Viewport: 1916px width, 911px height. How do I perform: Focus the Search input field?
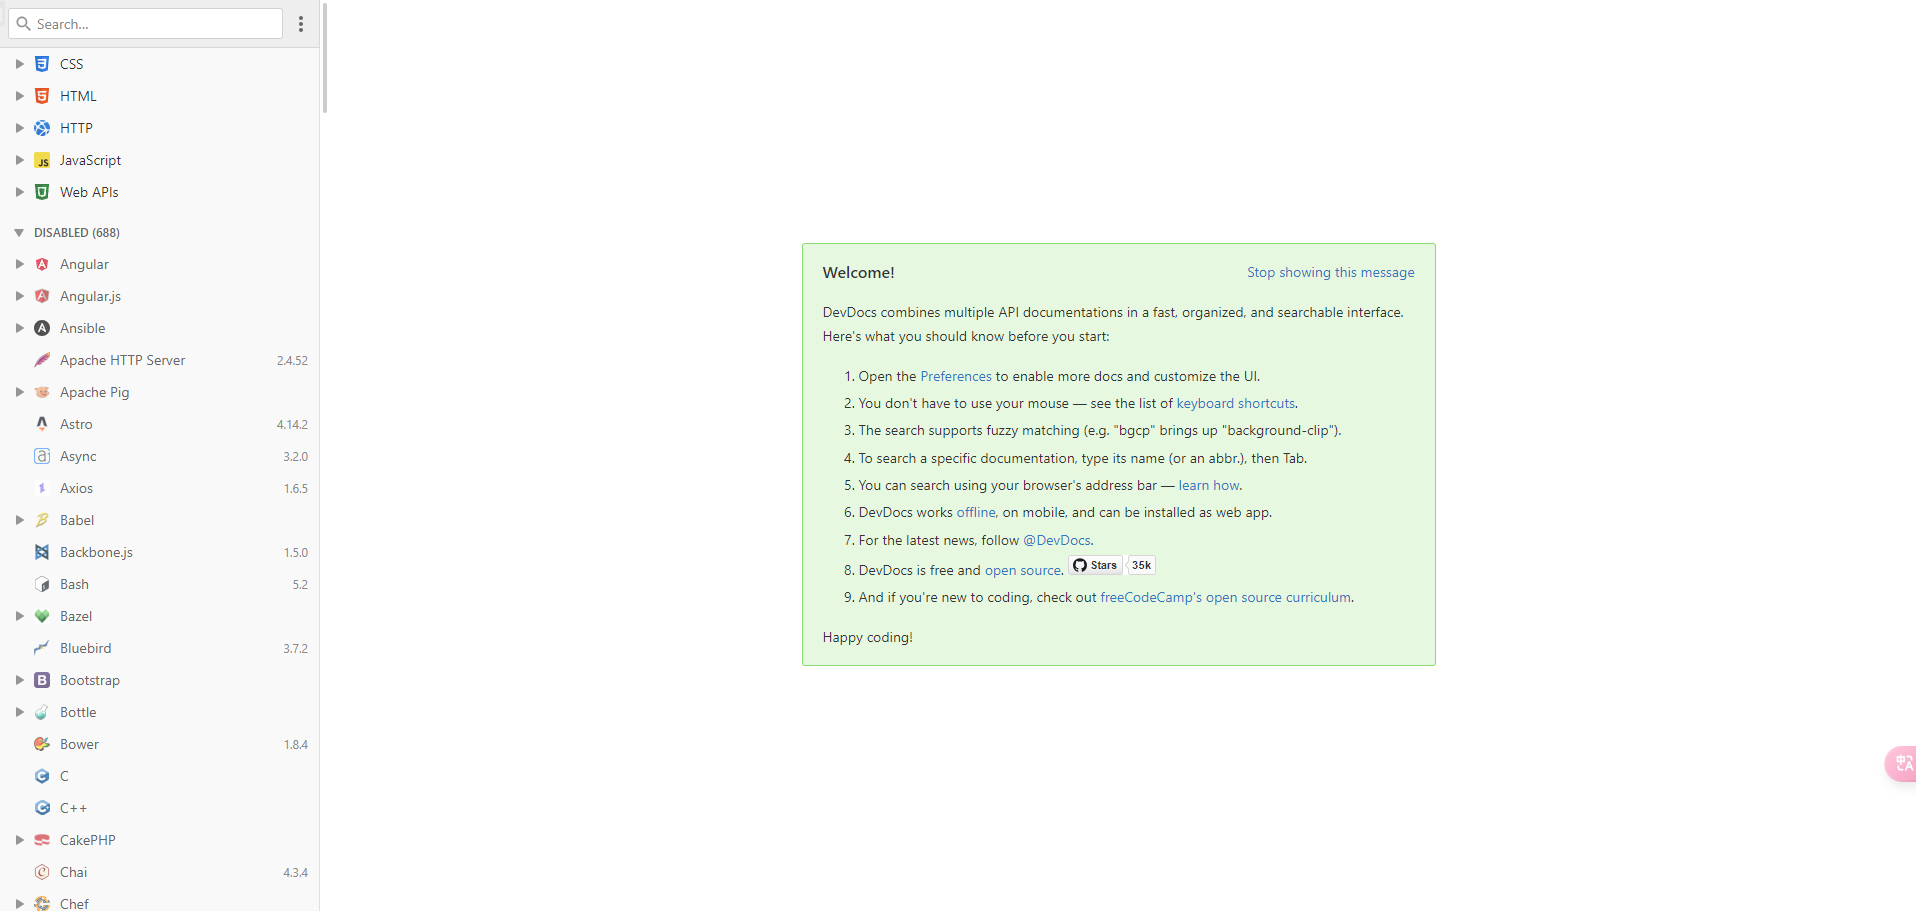(x=146, y=24)
